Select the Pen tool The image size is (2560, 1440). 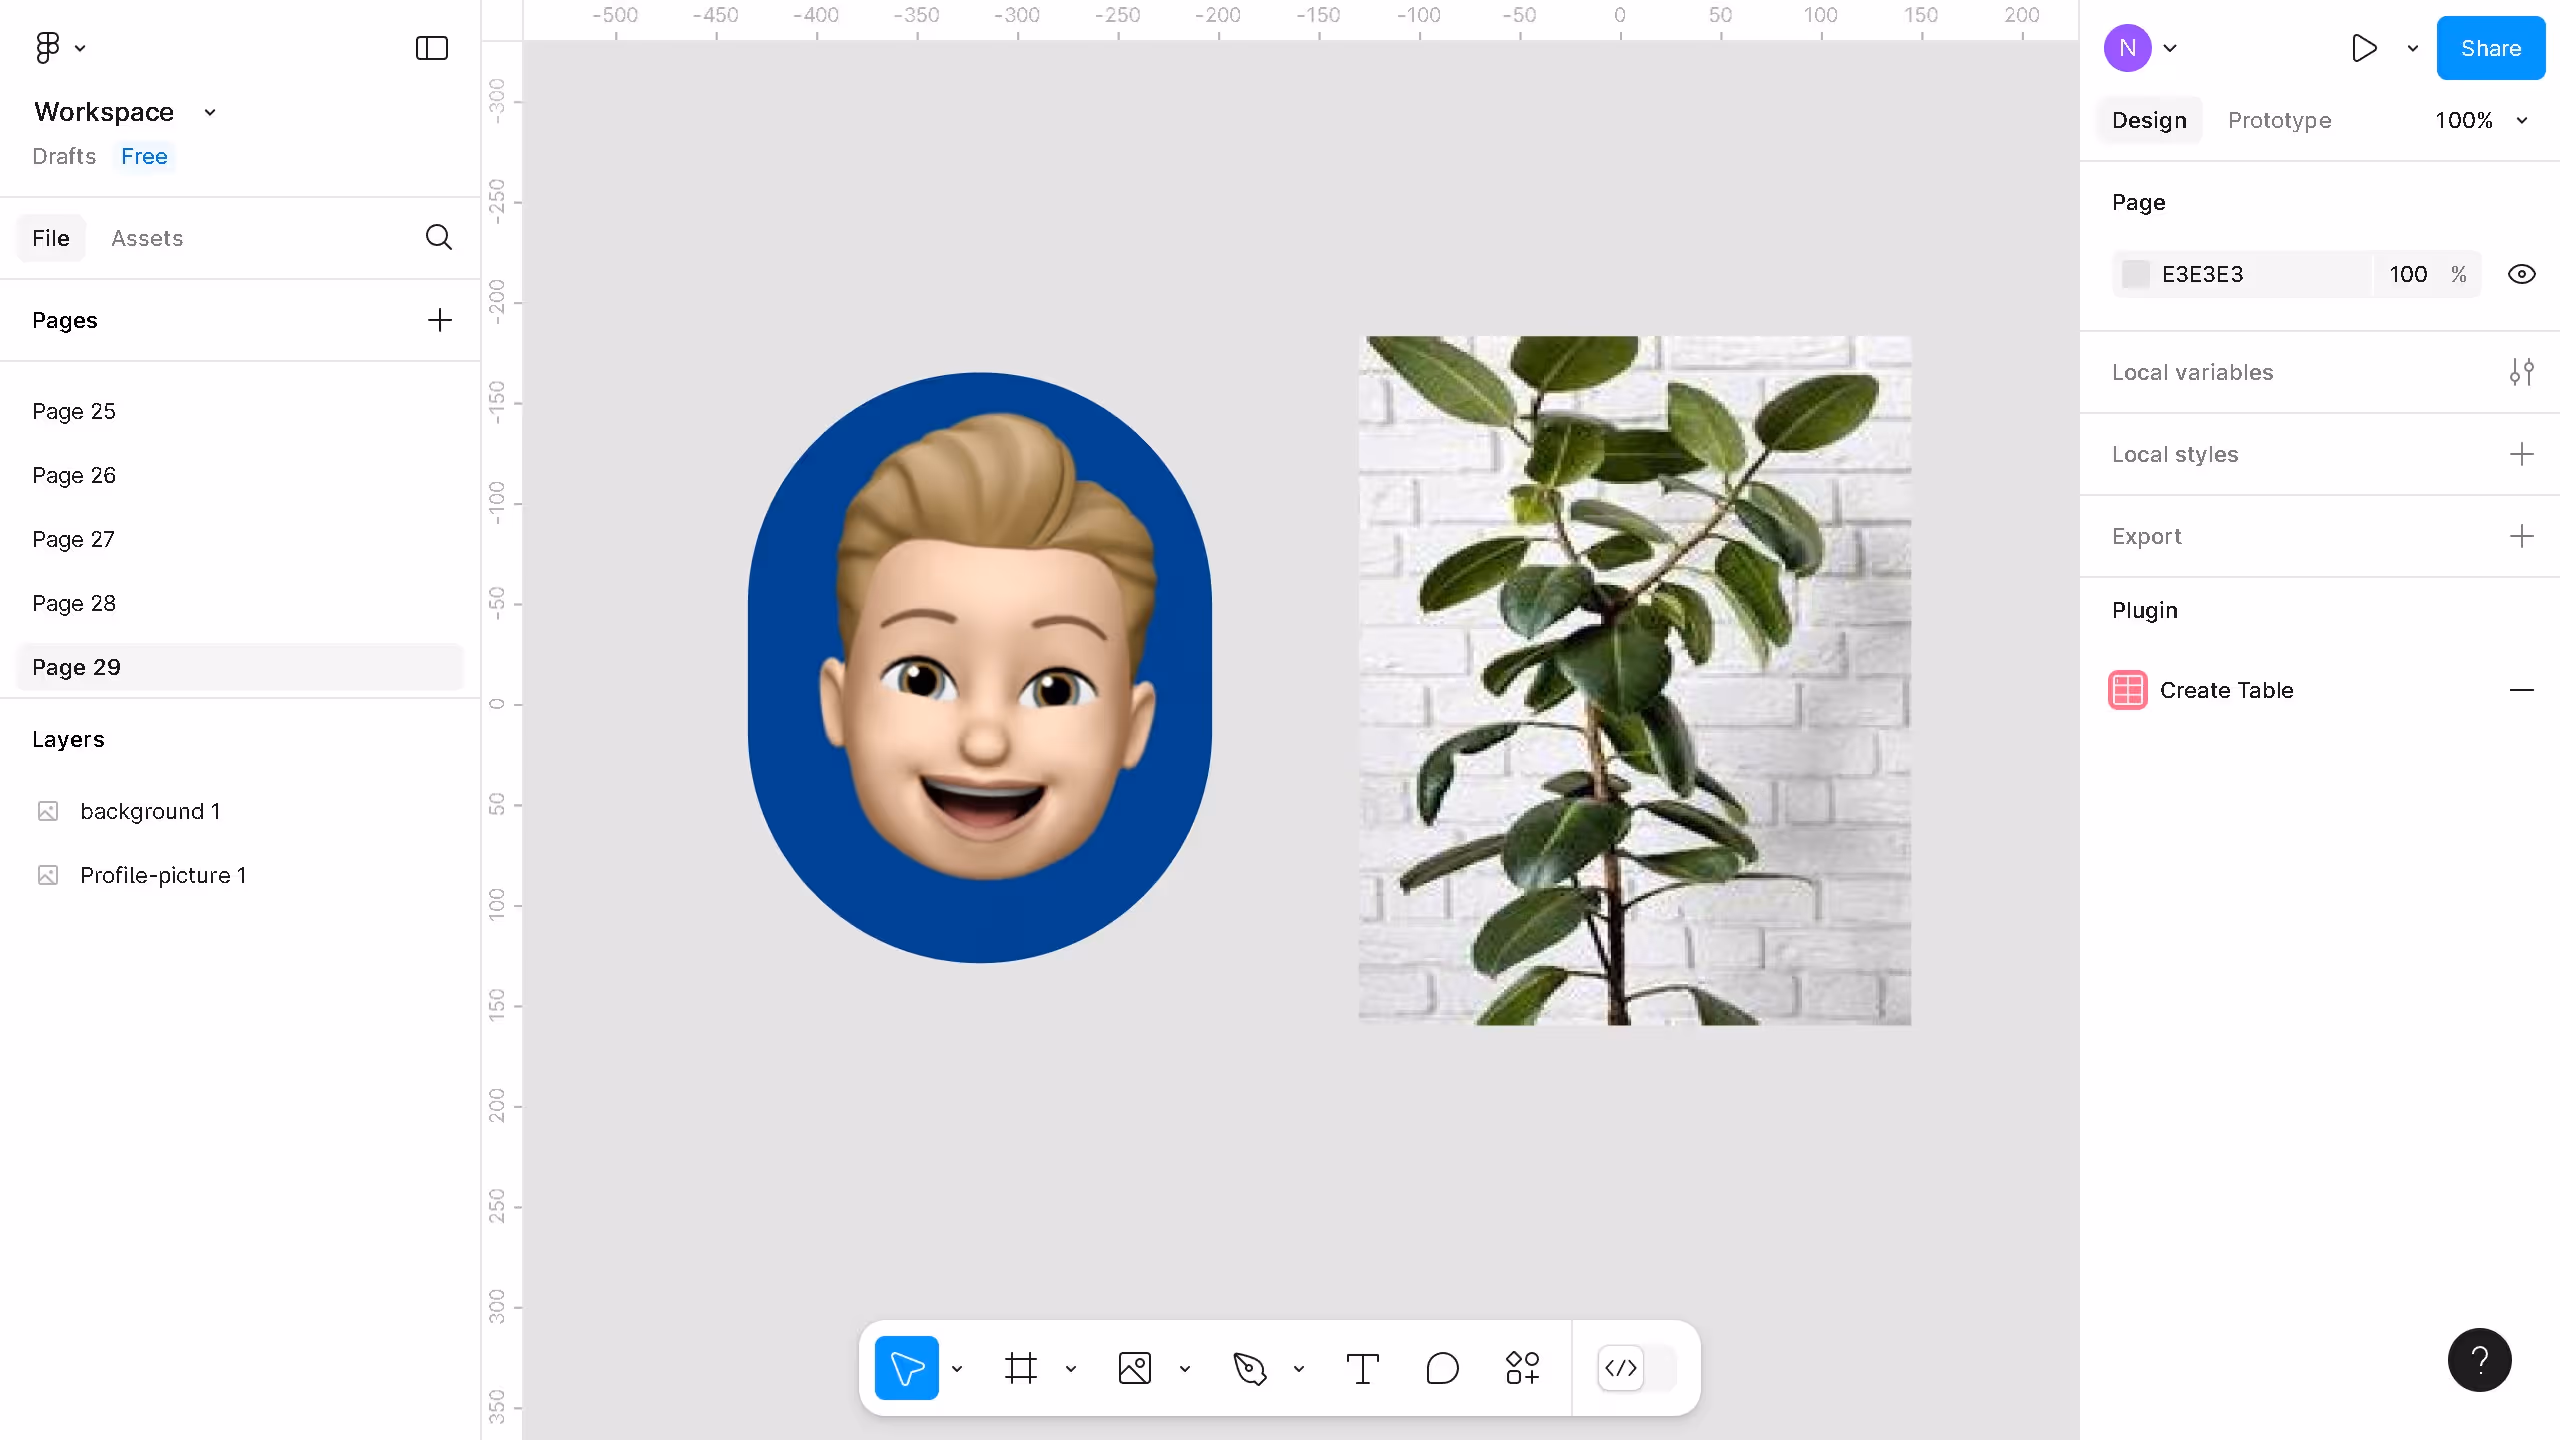(1249, 1368)
